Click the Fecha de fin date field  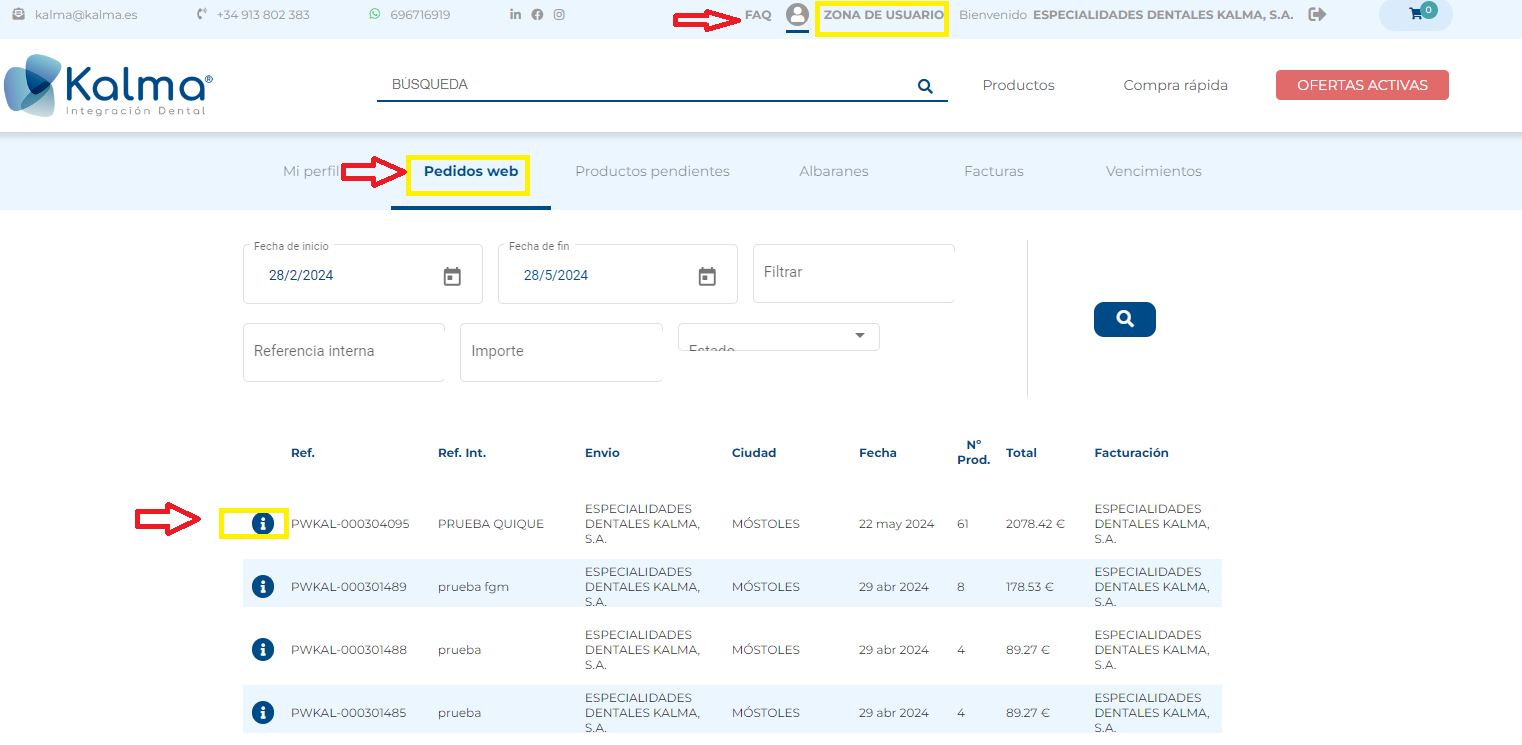tap(618, 274)
